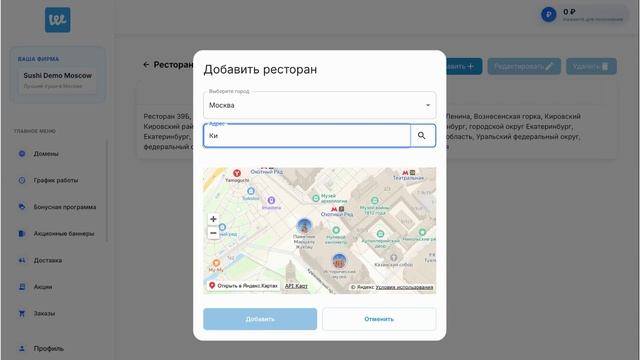Image resolution: width=640 pixels, height=360 pixels.
Task: Click the Нулевой километр marker
Action: [x=336, y=230]
